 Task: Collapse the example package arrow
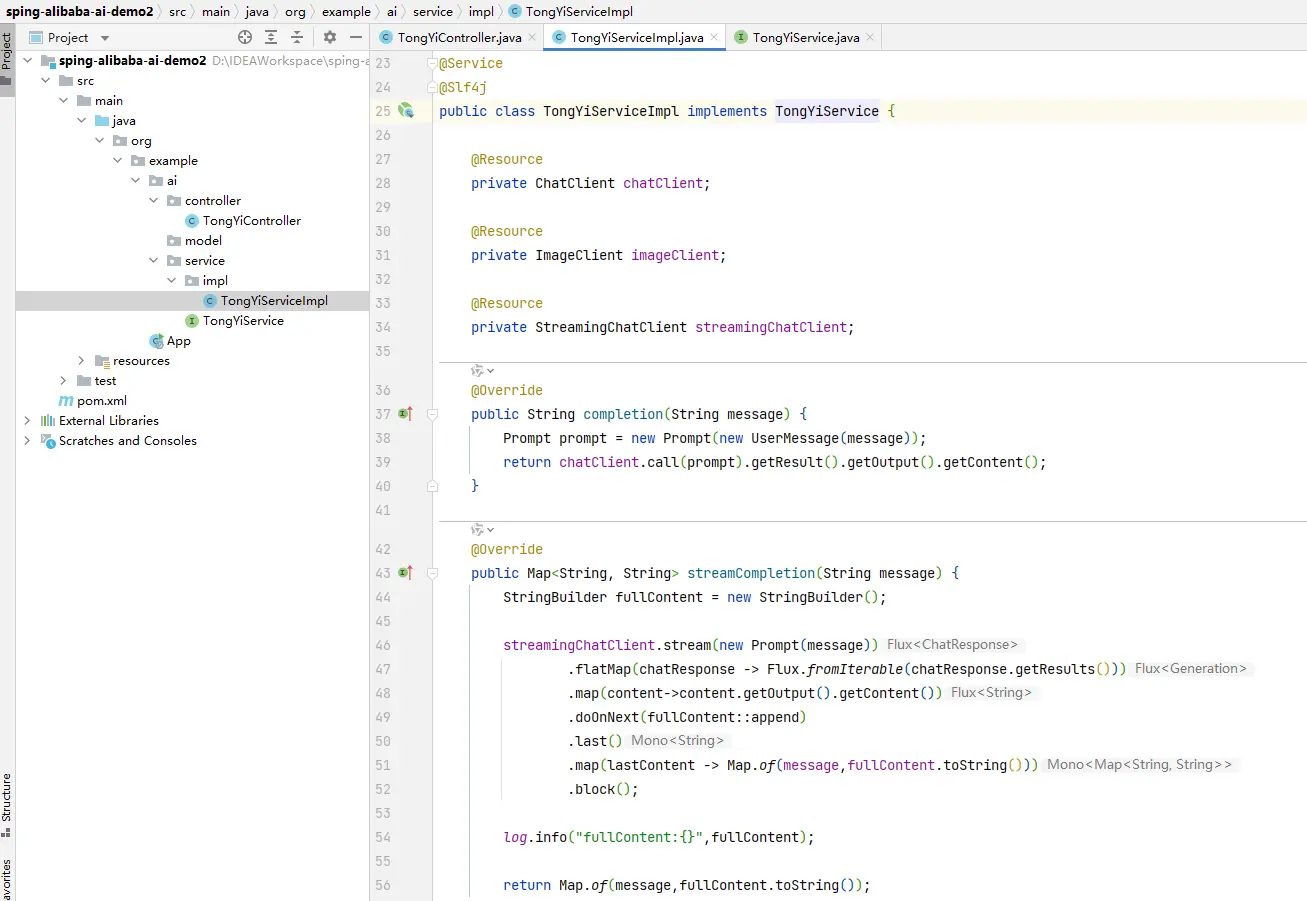tap(117, 161)
